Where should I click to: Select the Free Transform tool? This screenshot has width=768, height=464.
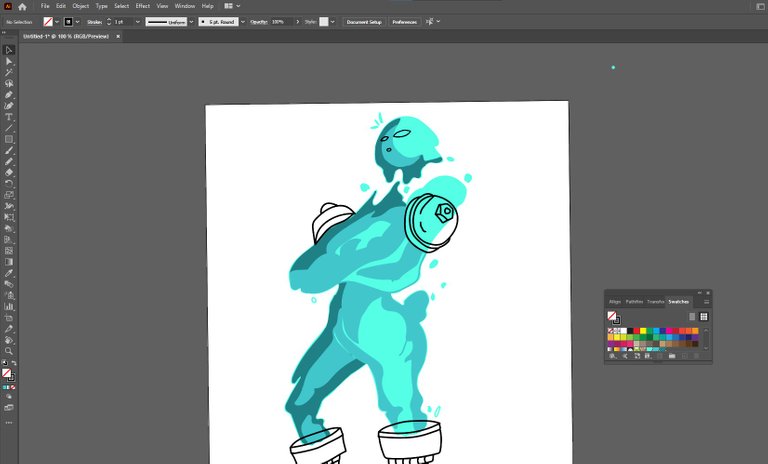click(9, 217)
